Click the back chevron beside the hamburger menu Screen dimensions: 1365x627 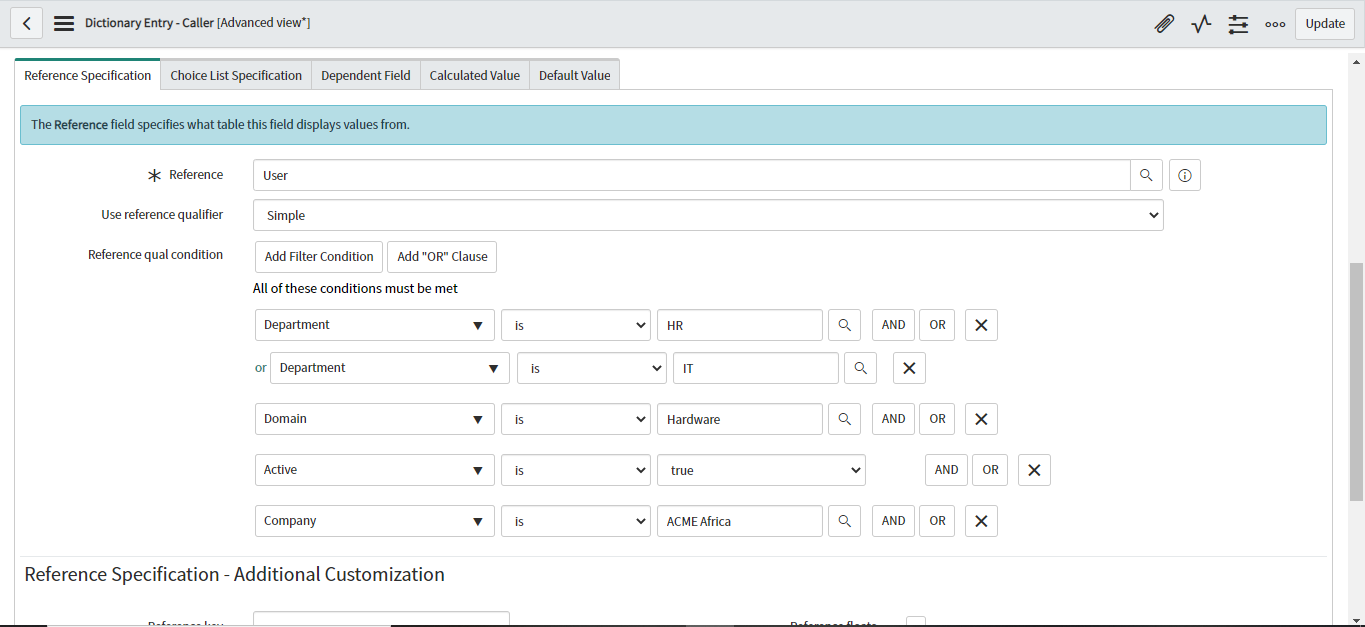[26, 22]
